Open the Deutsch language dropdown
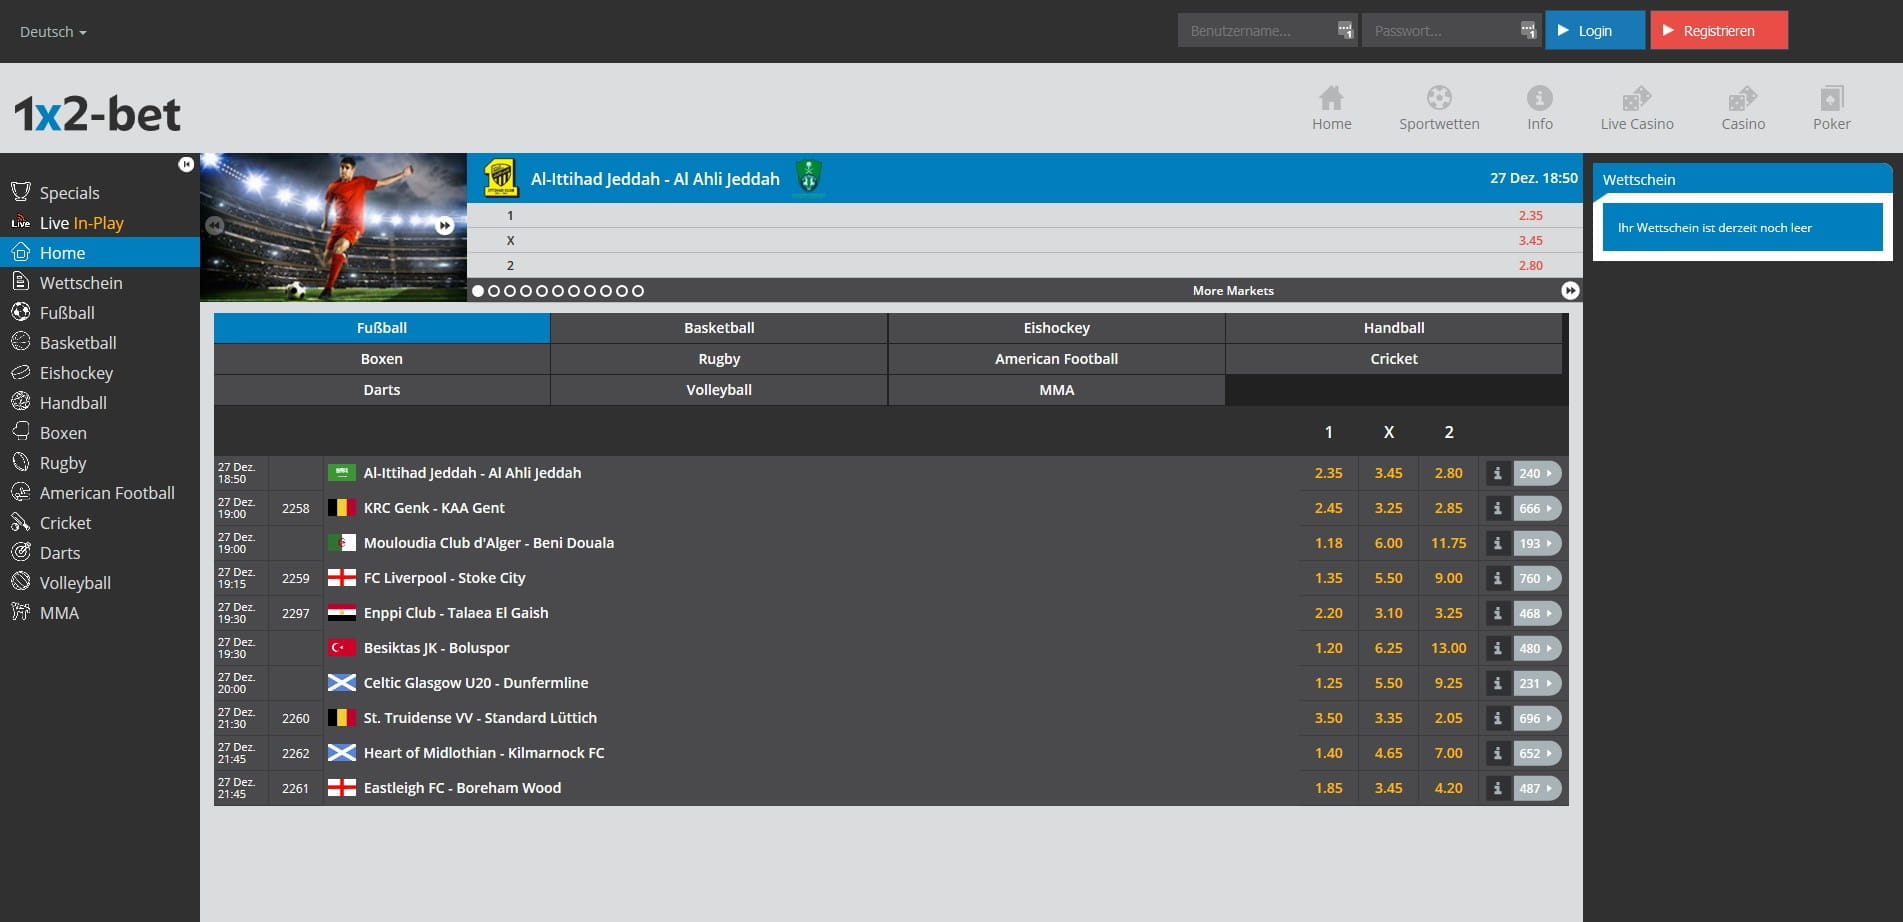The height and width of the screenshot is (922, 1903). pyautogui.click(x=53, y=32)
